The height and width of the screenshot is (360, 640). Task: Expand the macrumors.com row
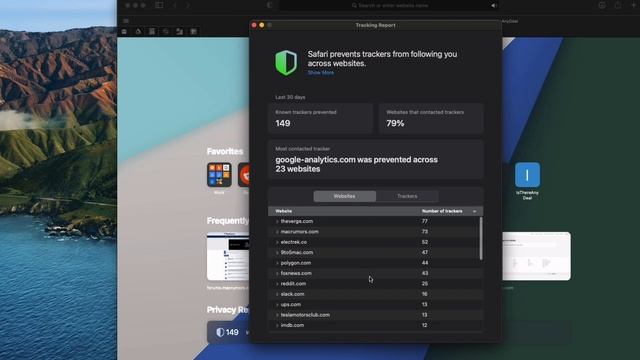[277, 232]
